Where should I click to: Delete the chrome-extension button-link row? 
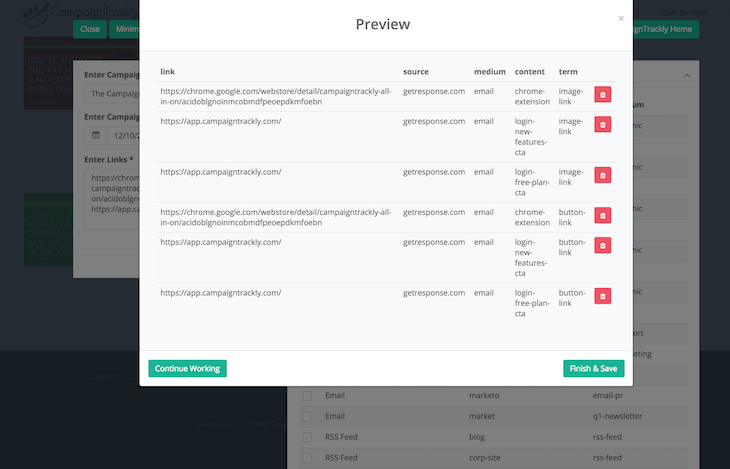coord(602,215)
